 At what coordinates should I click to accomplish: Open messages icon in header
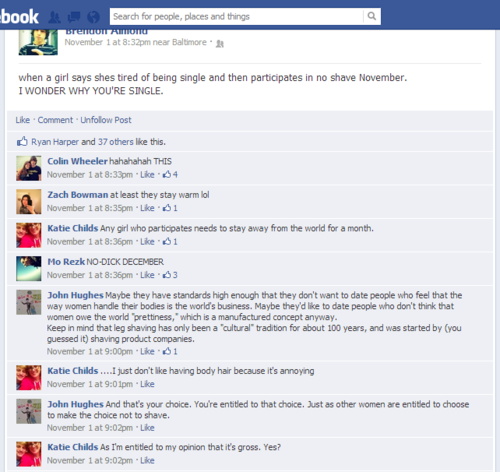pos(74,17)
